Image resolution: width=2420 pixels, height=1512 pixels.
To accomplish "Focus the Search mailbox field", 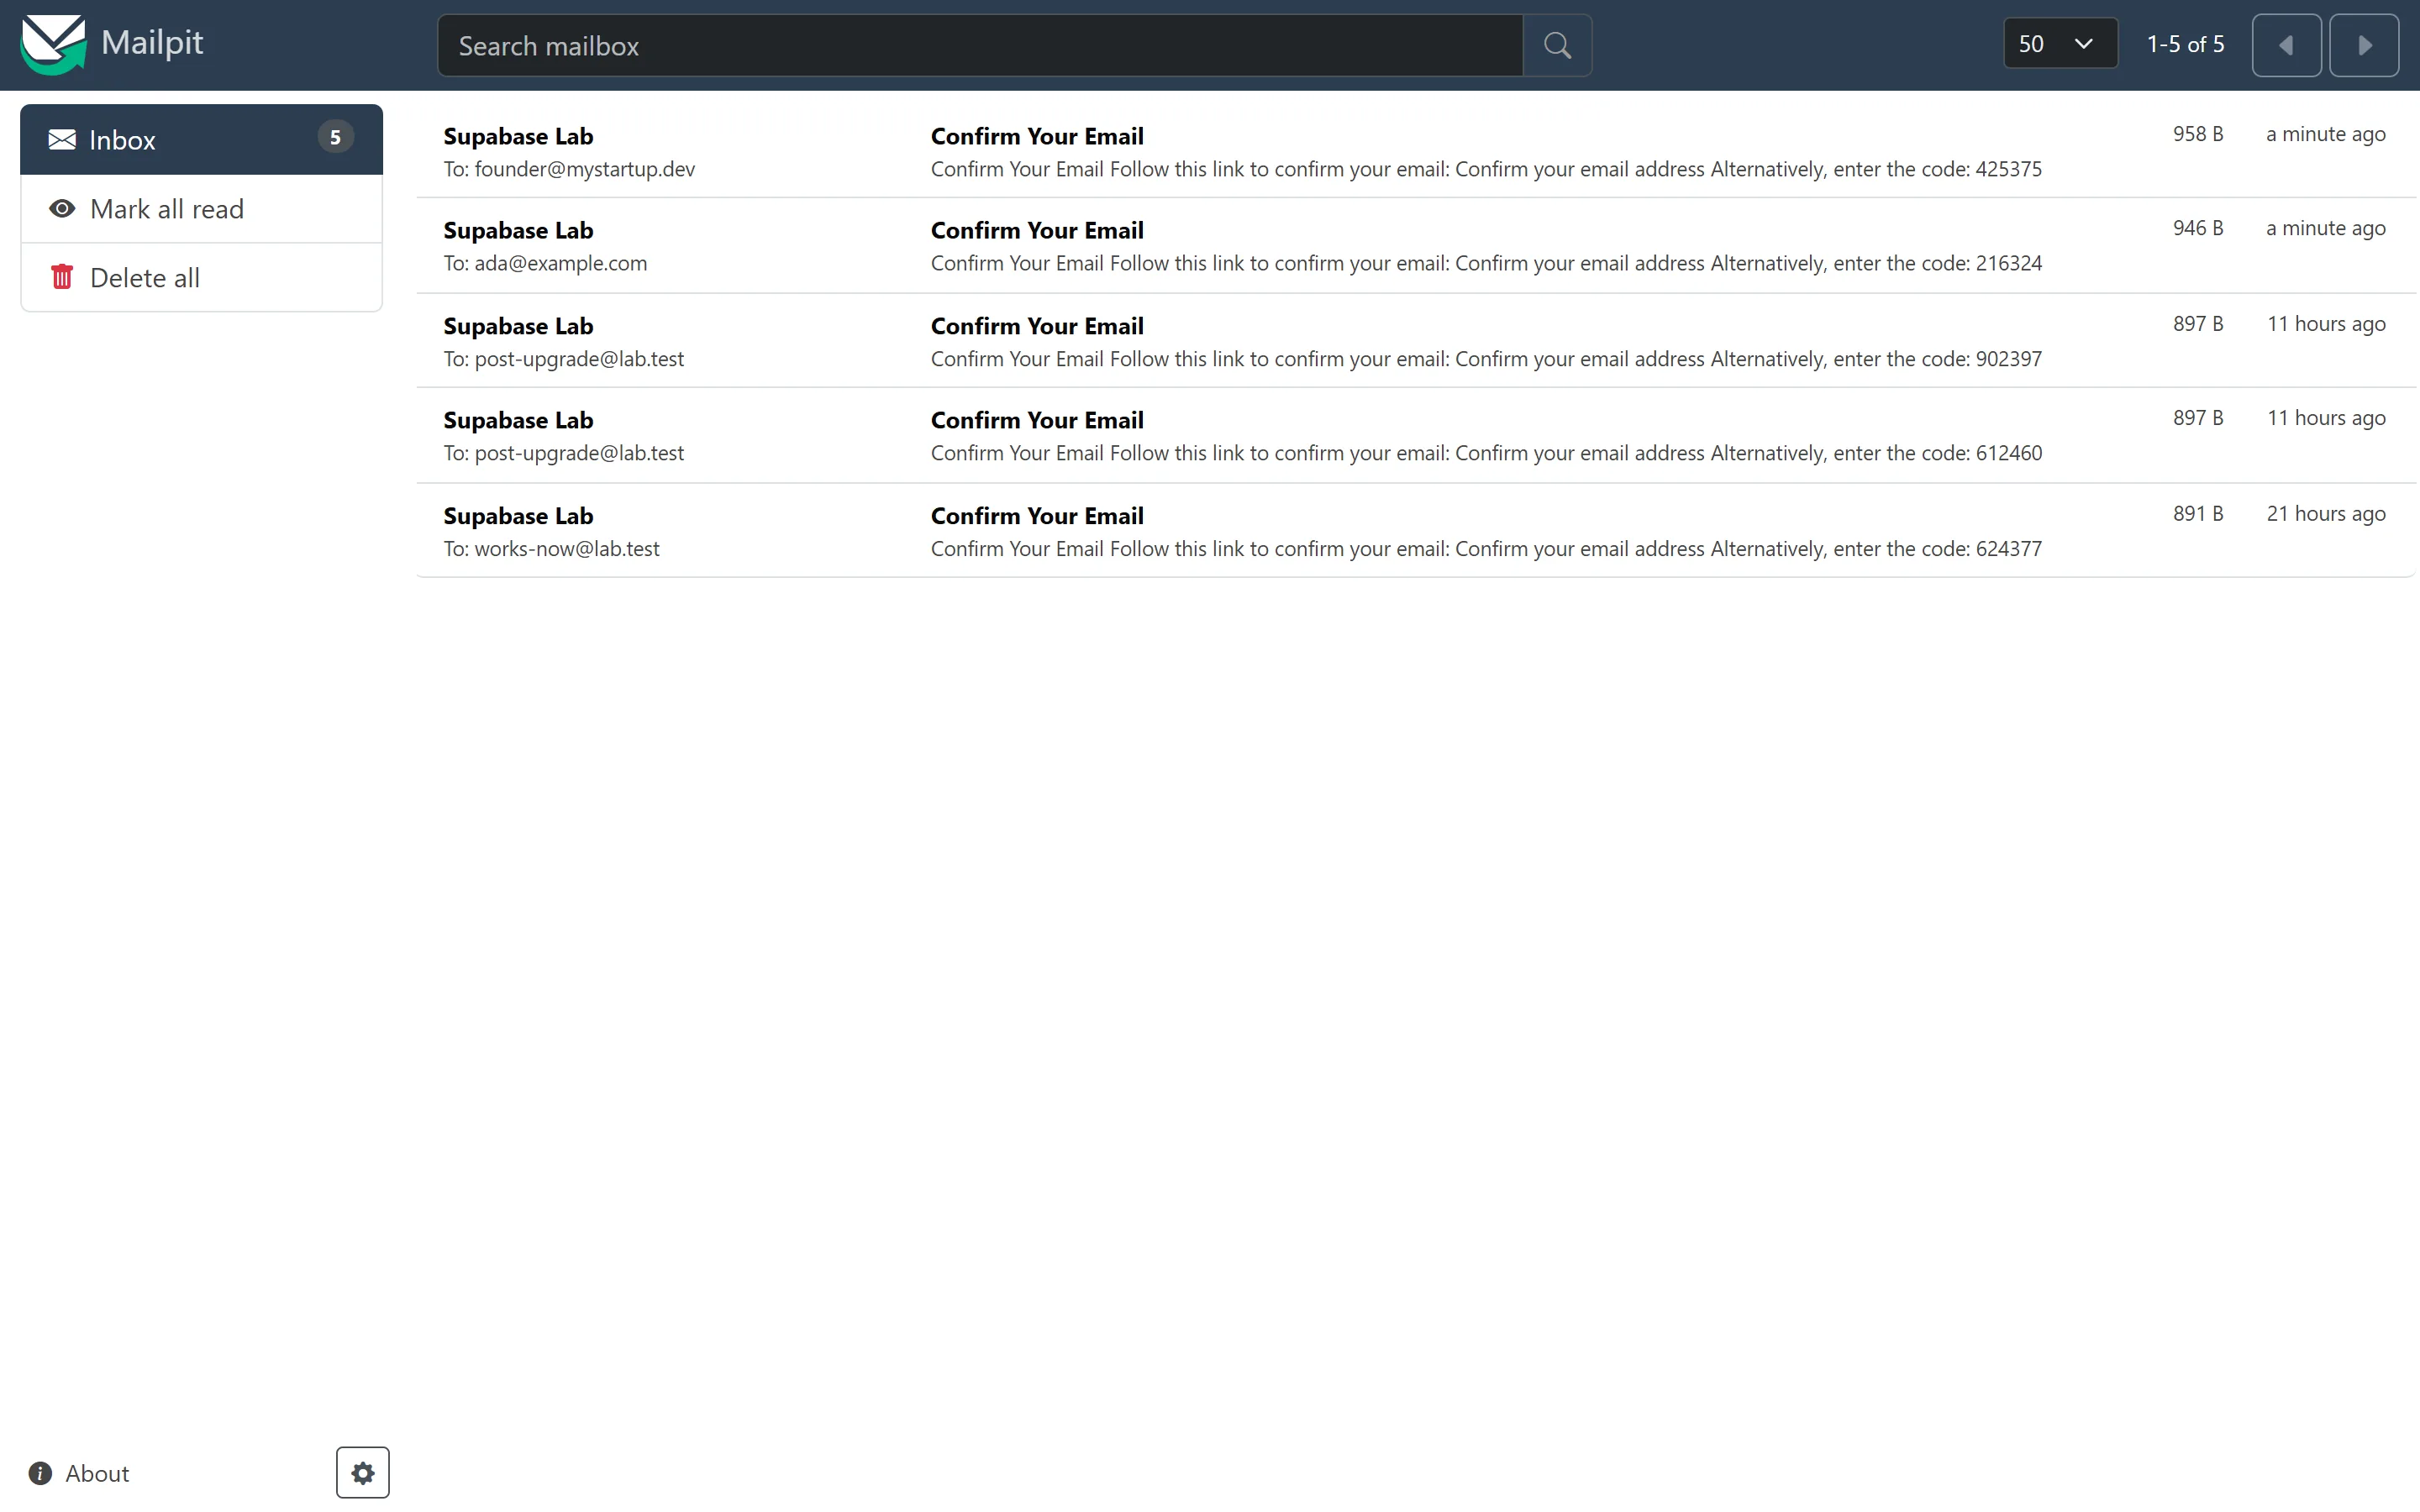I will [x=980, y=45].
